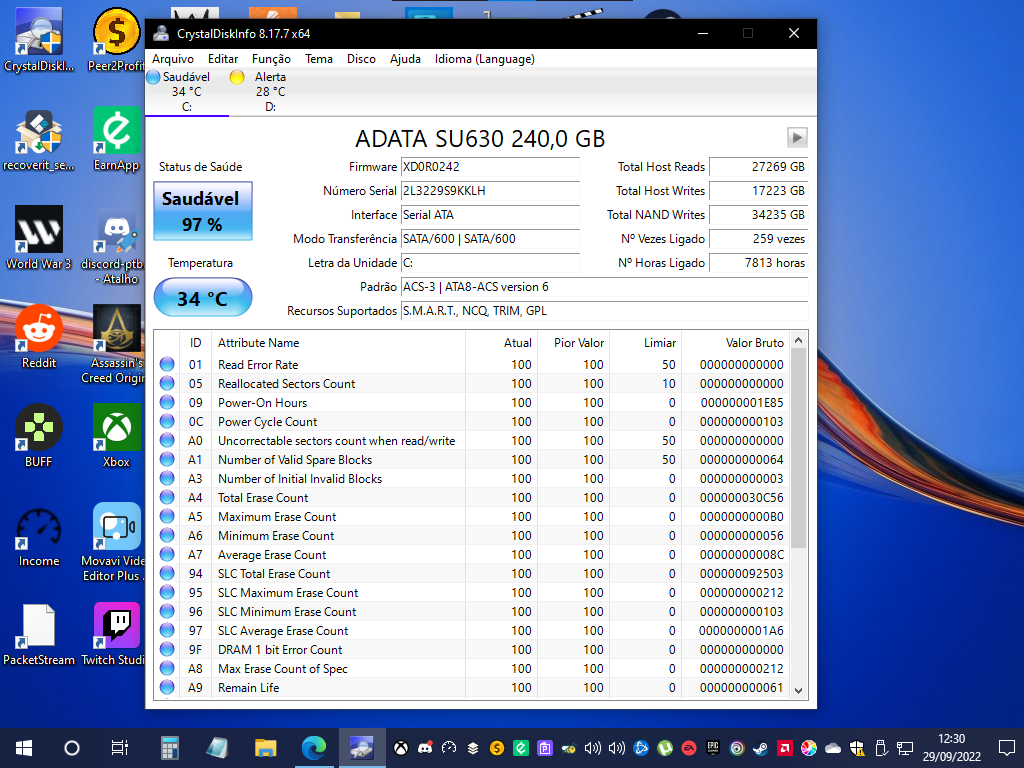This screenshot has height=768, width=1024.
Task: Select the Read Error Rate status orb
Action: click(167, 364)
